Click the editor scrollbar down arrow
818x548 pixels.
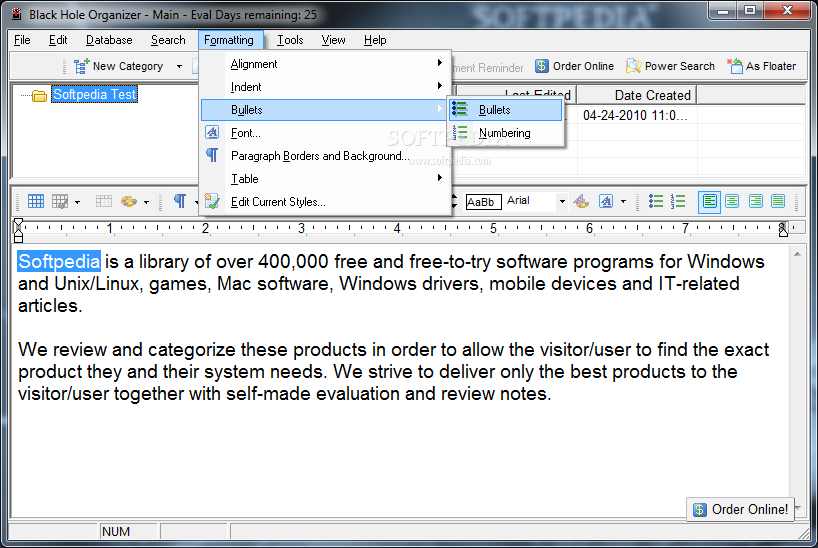[798, 507]
